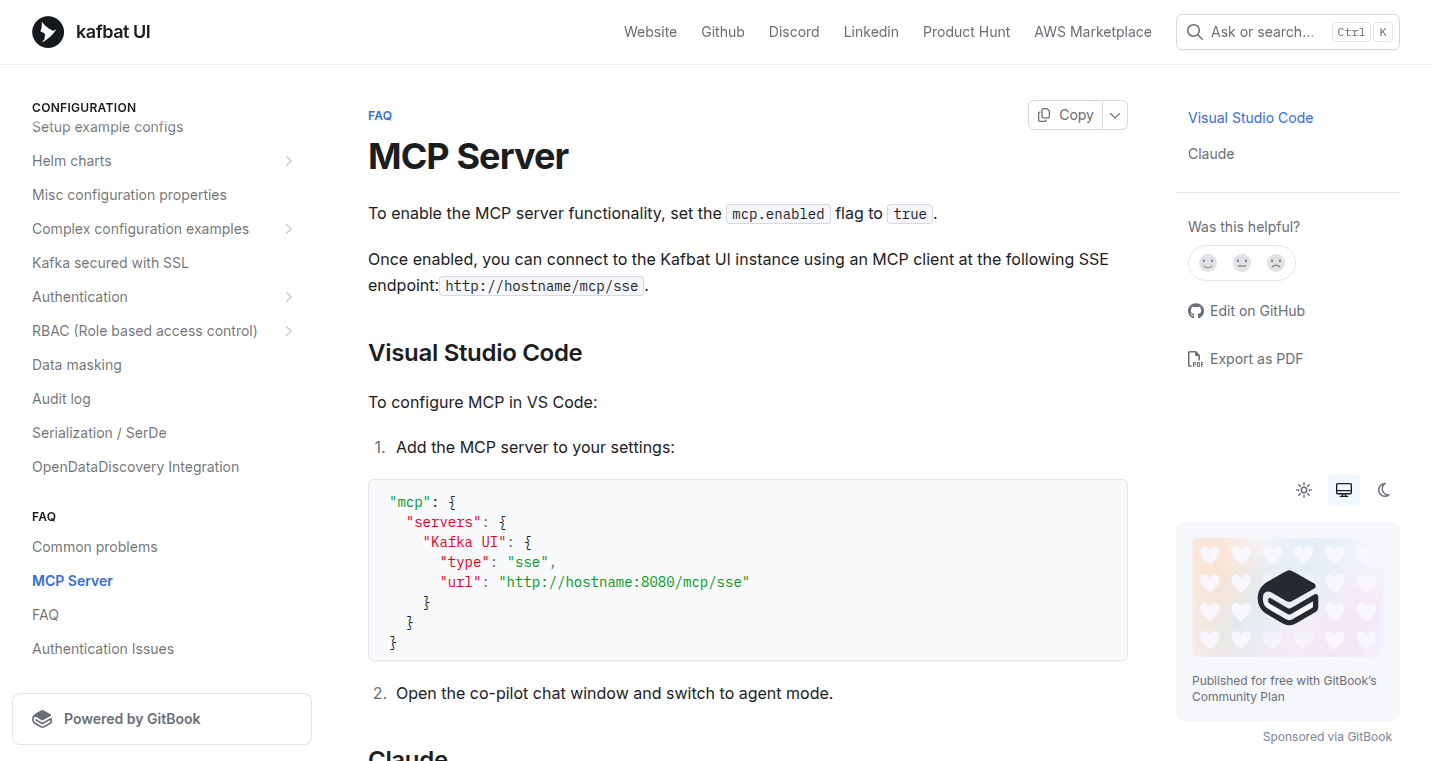Click the Ask or search input field
The height and width of the screenshot is (761, 1440).
pos(1288,32)
